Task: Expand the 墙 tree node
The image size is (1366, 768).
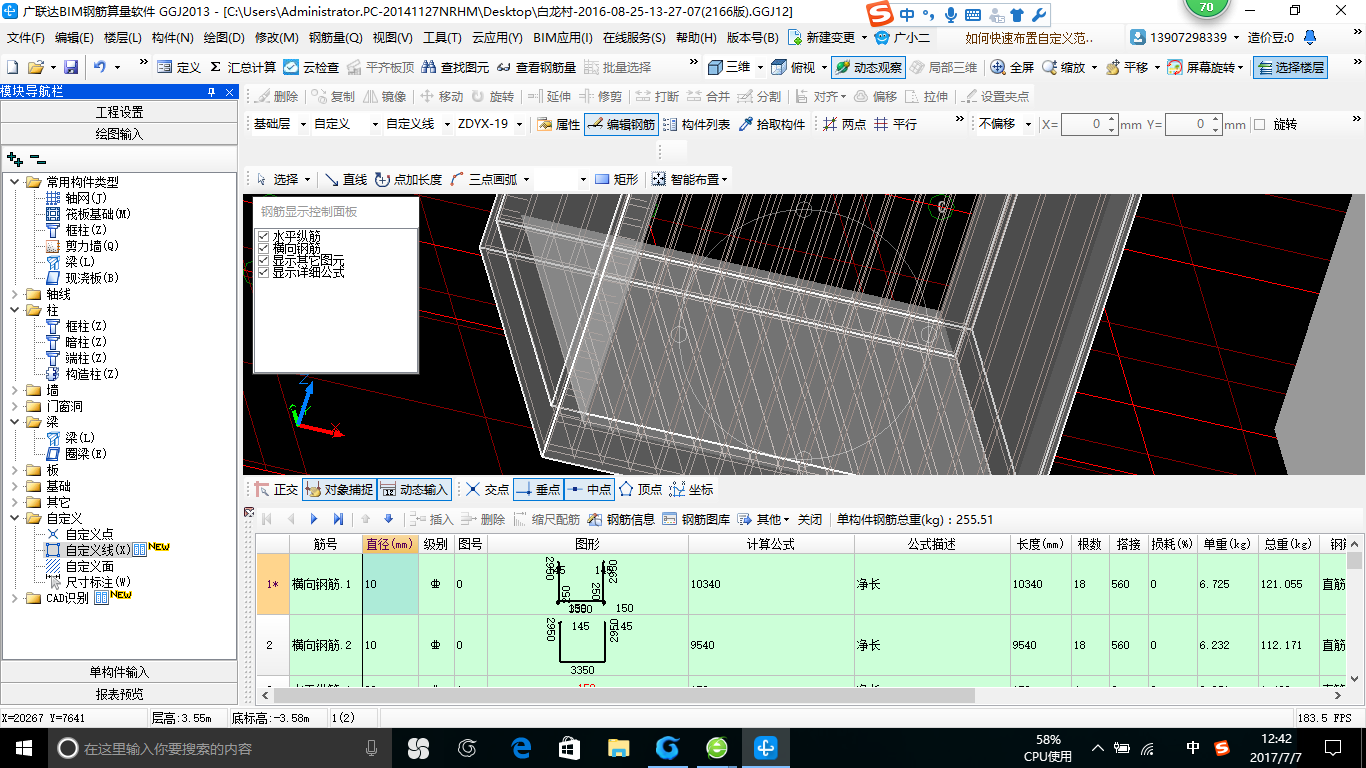Action: (15, 390)
